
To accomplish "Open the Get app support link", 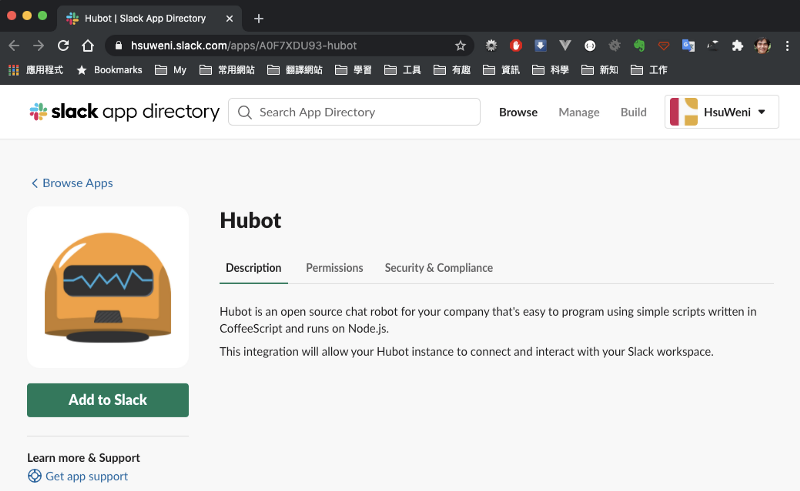I will 87,476.
